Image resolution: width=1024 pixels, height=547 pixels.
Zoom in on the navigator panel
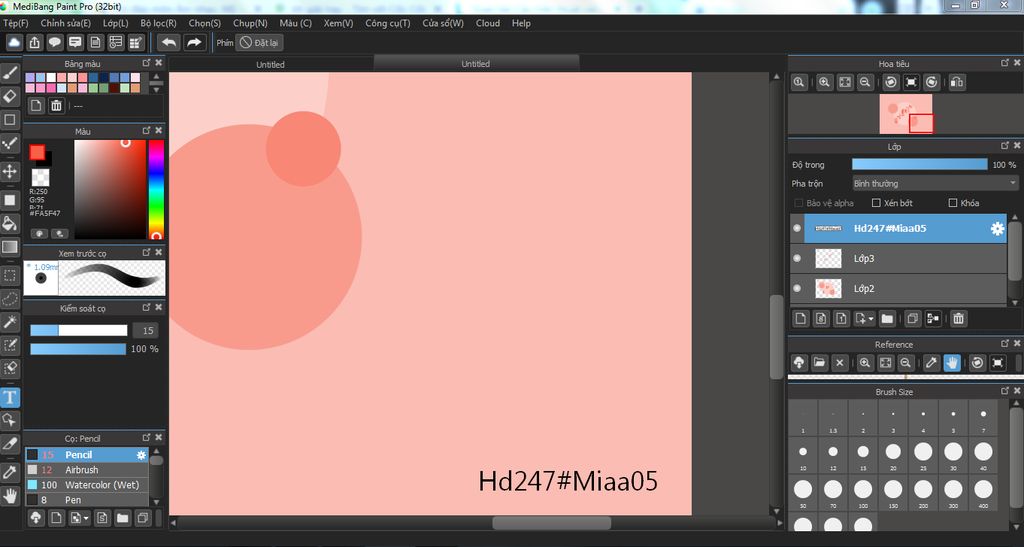tap(824, 82)
